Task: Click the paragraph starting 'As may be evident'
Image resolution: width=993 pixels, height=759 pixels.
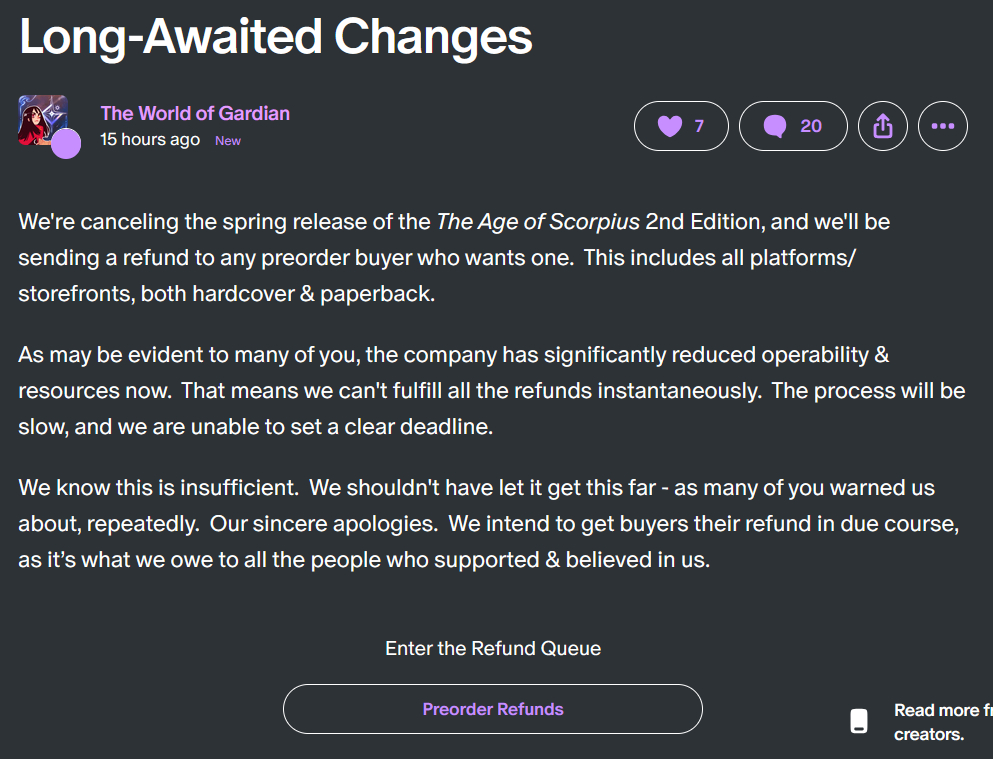Action: tap(492, 391)
